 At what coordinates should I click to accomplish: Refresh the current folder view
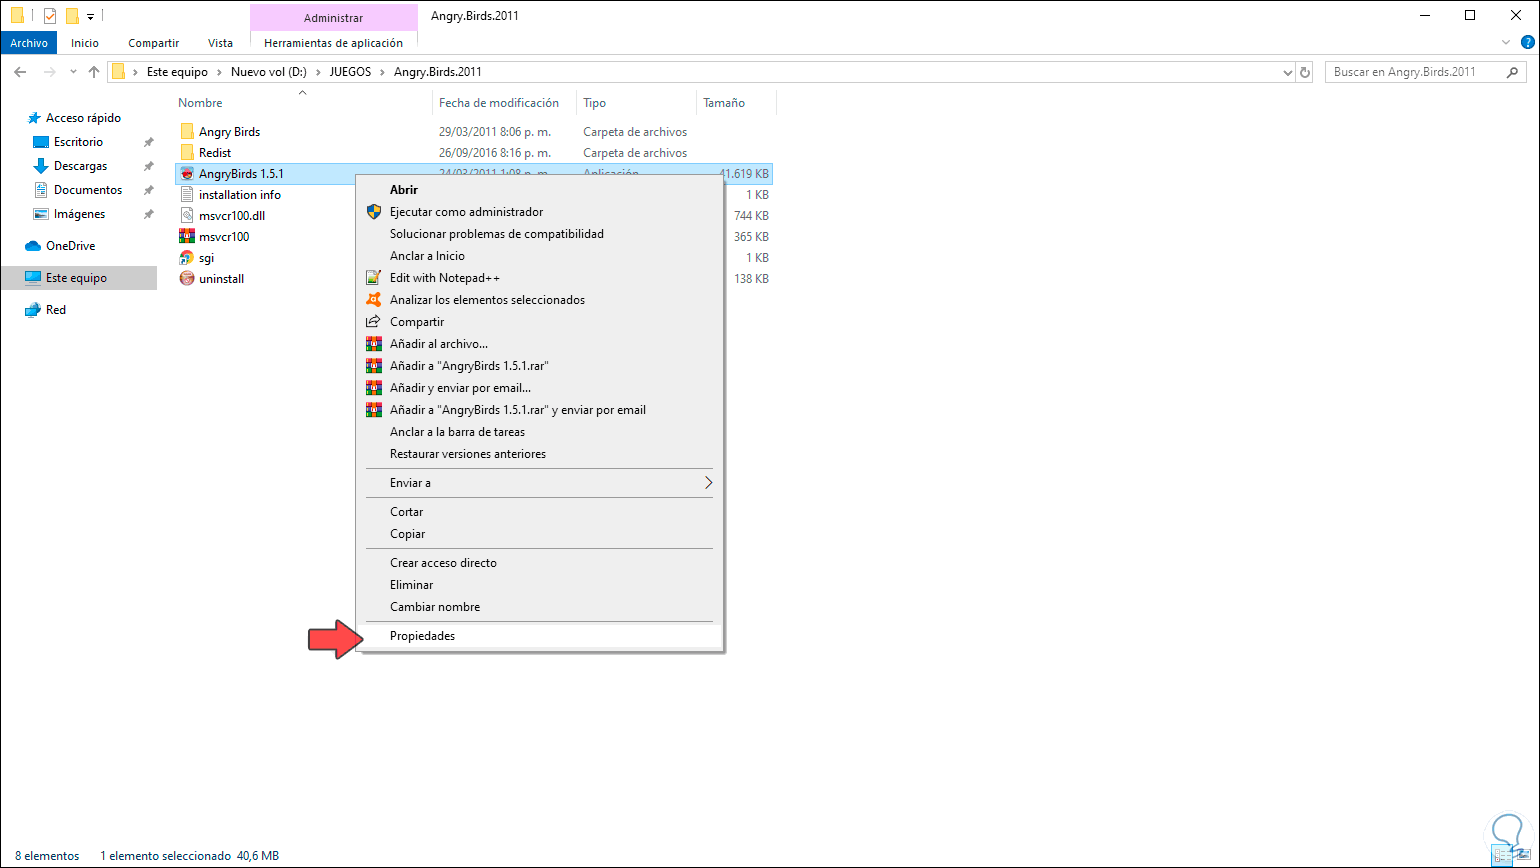(1304, 72)
